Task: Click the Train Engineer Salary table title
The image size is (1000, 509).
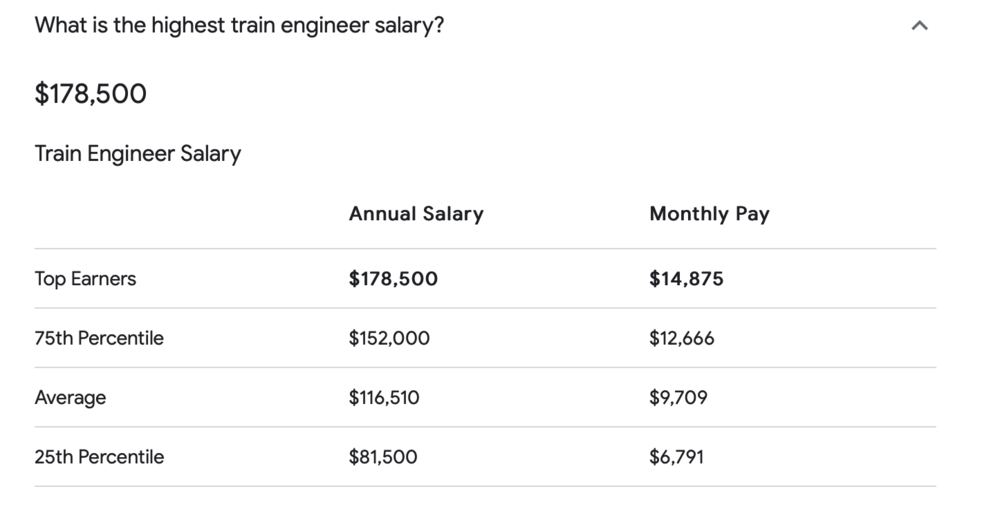Action: pos(138,154)
